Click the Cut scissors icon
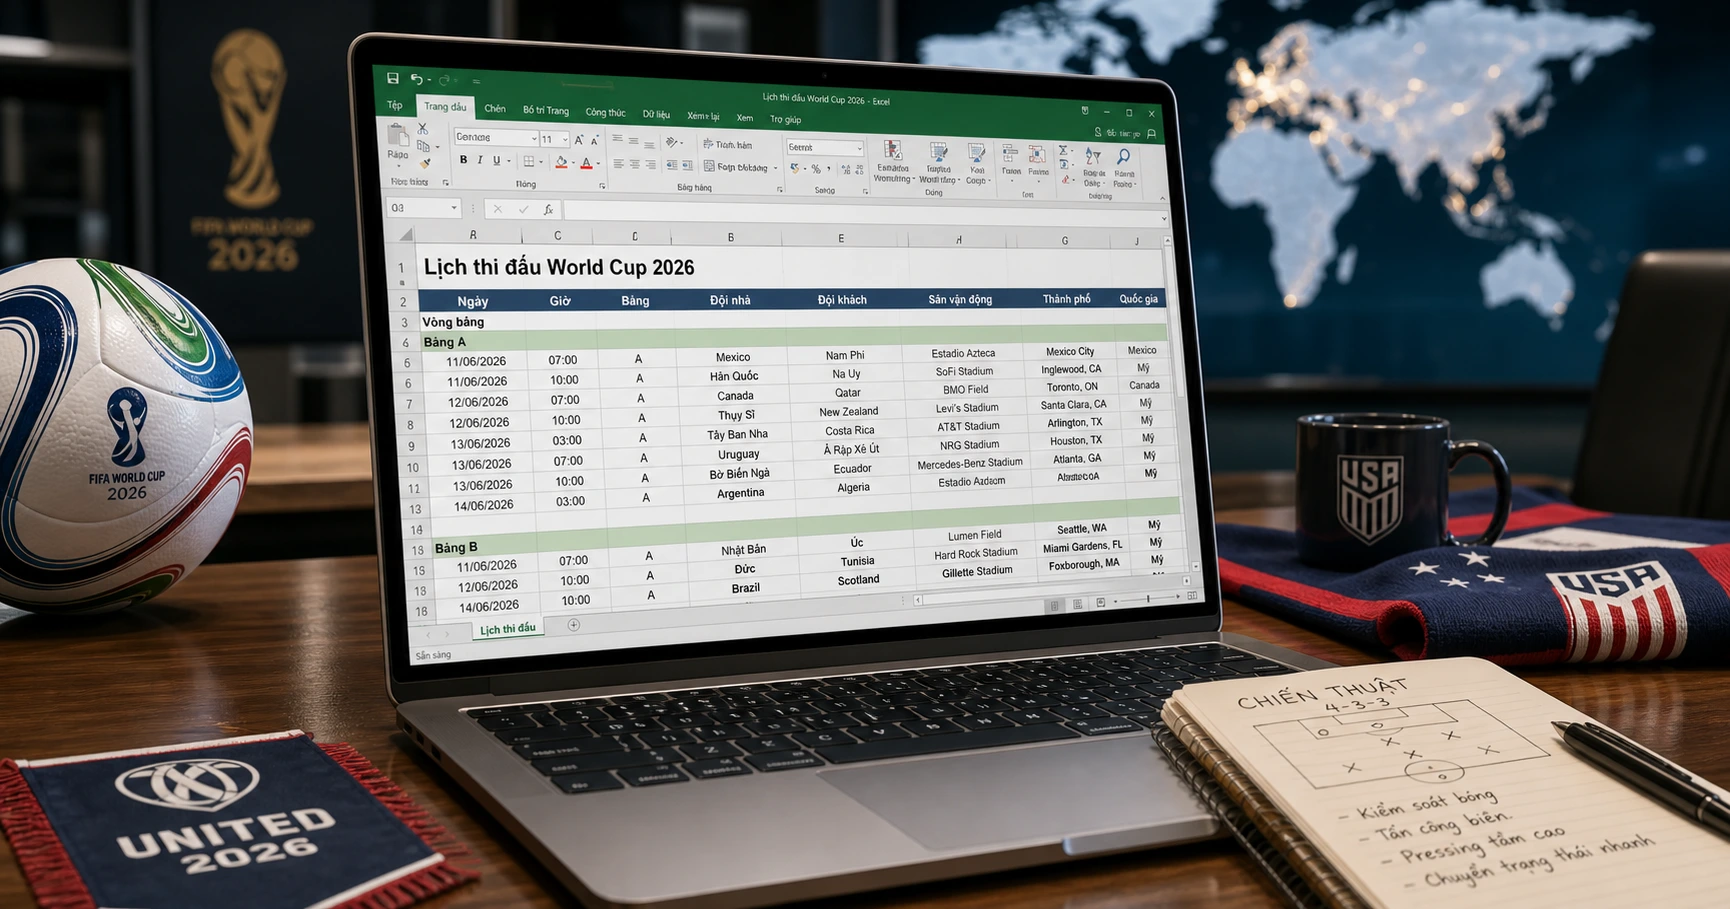 pos(423,129)
